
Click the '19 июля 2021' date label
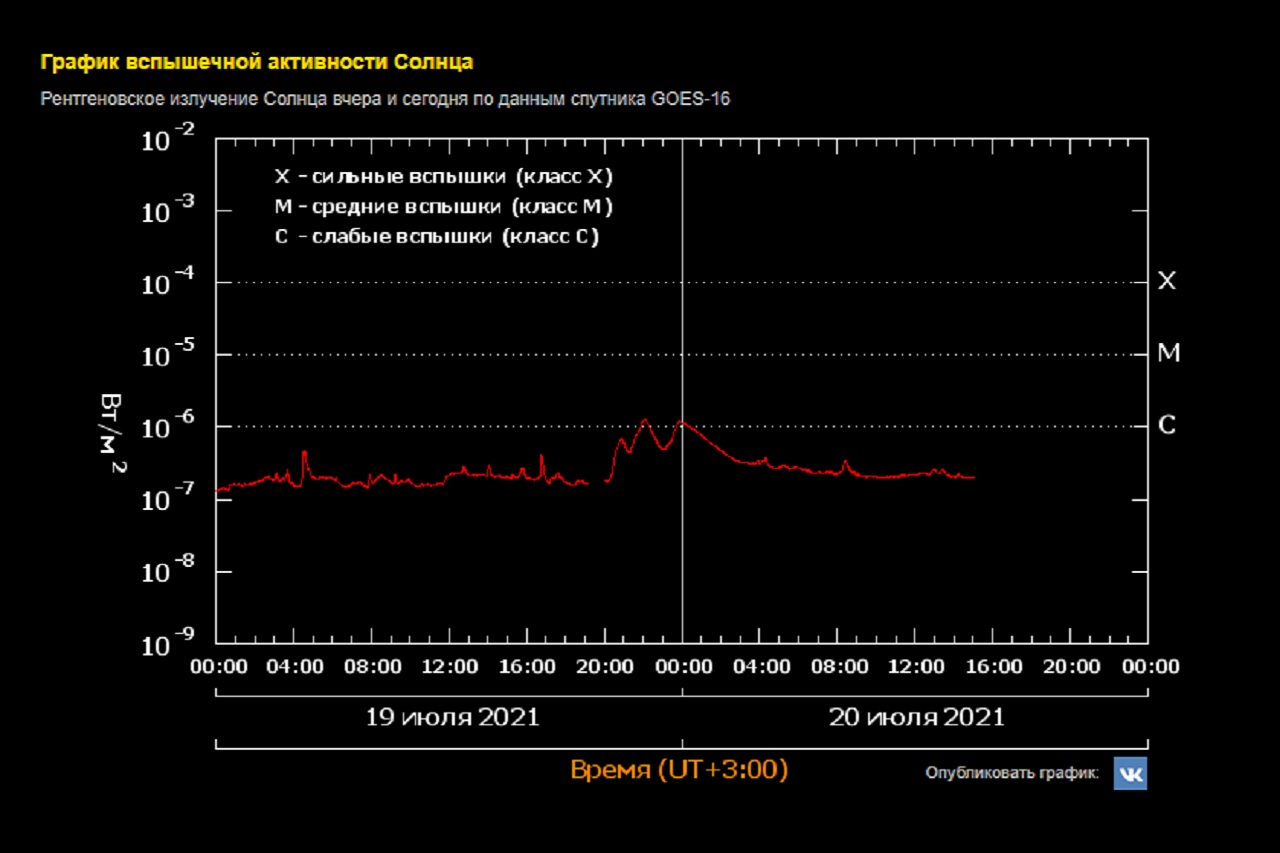pyautogui.click(x=451, y=717)
